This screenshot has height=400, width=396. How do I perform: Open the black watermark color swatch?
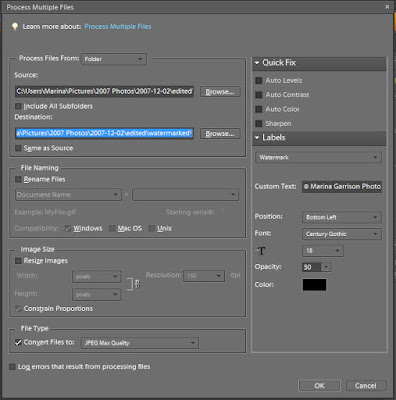pos(314,285)
